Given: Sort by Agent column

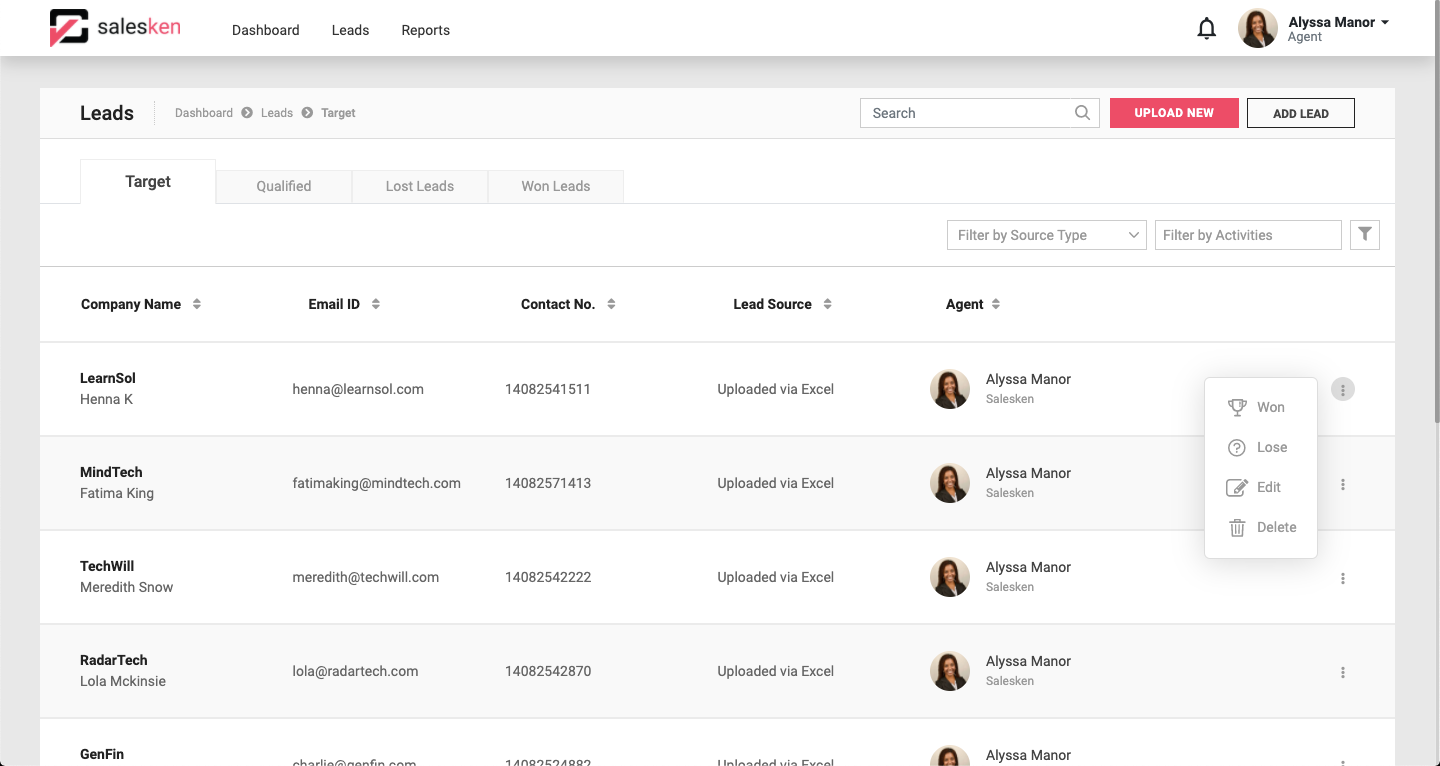Looking at the screenshot, I should coord(996,304).
